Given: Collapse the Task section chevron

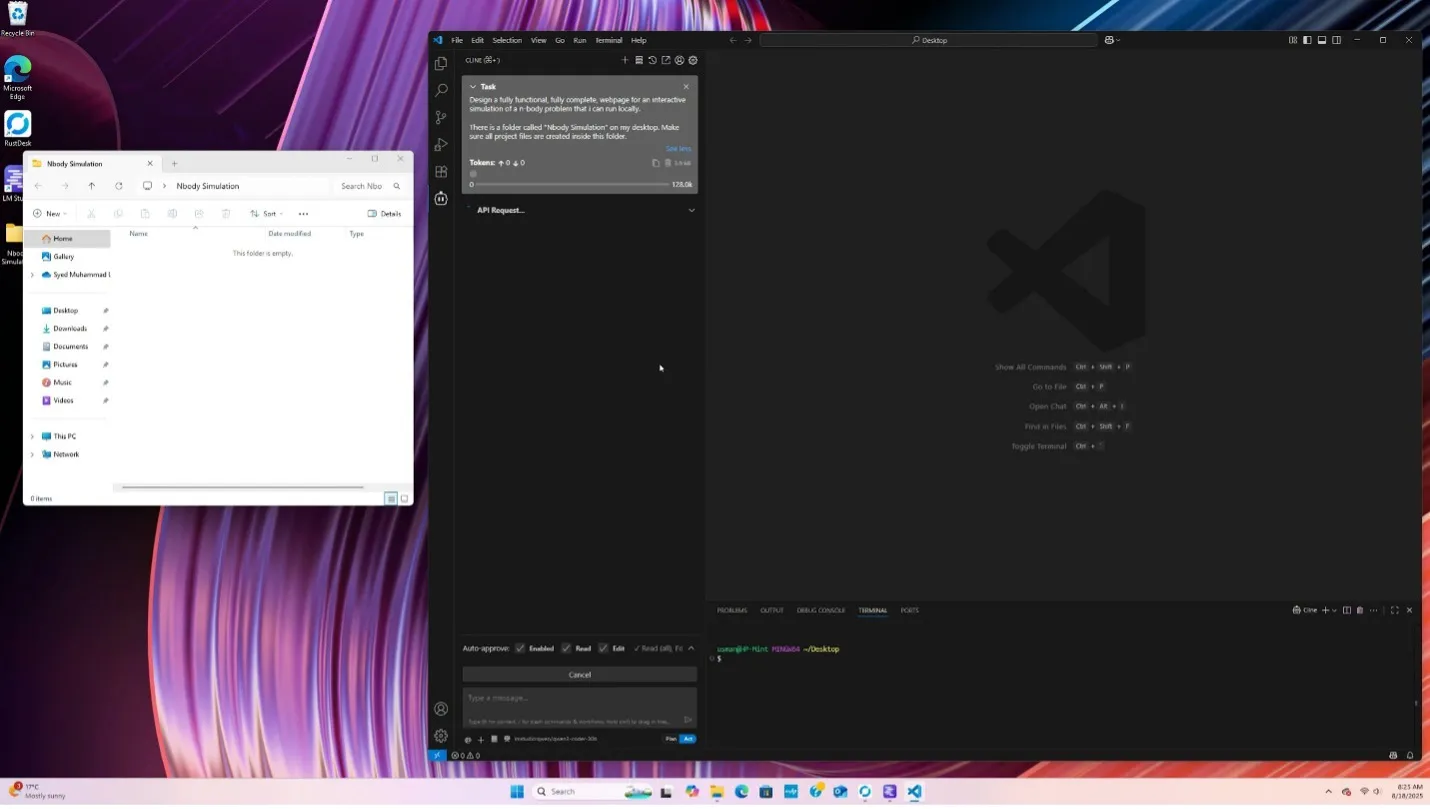Looking at the screenshot, I should [473, 87].
